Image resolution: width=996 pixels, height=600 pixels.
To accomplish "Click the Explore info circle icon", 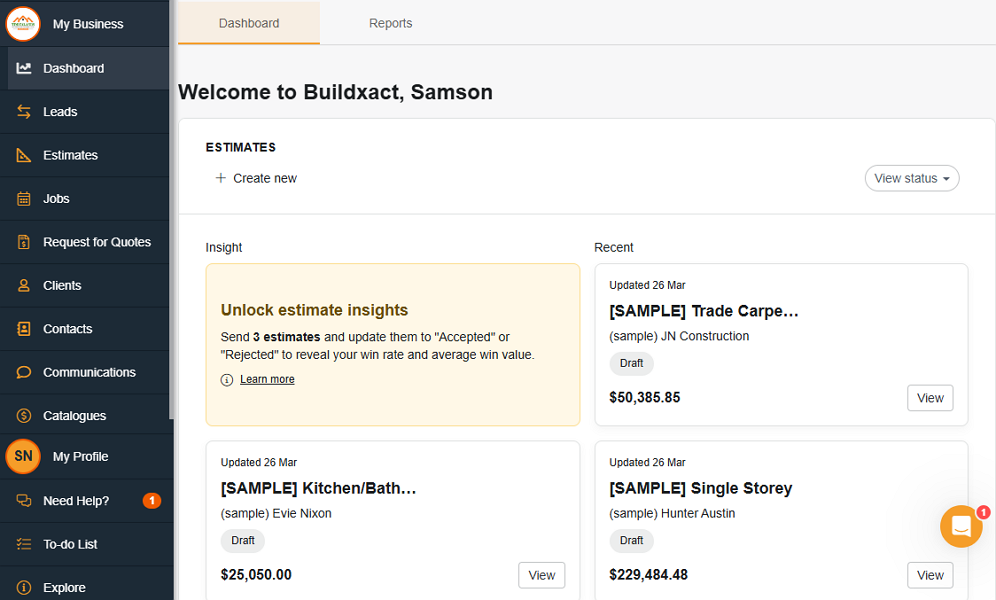I will click(x=24, y=587).
